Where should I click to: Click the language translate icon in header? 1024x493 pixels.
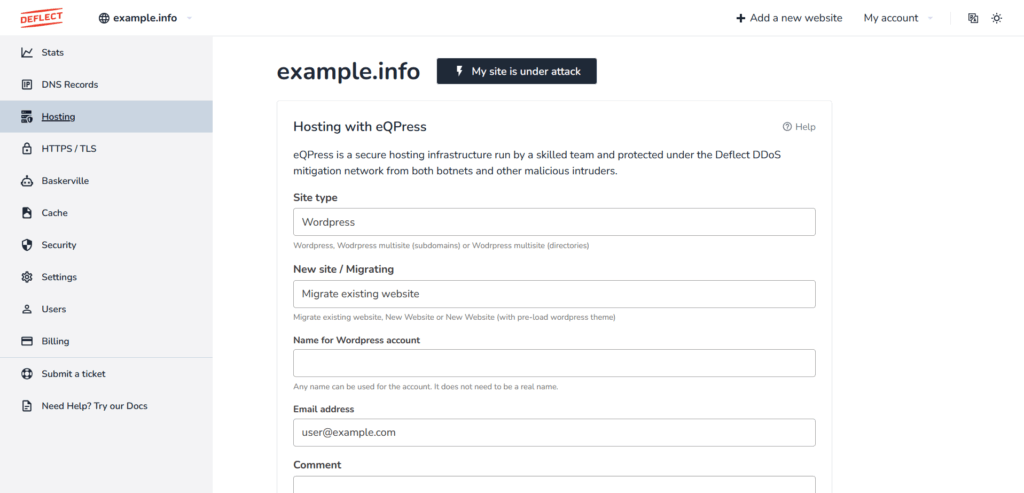(x=973, y=18)
